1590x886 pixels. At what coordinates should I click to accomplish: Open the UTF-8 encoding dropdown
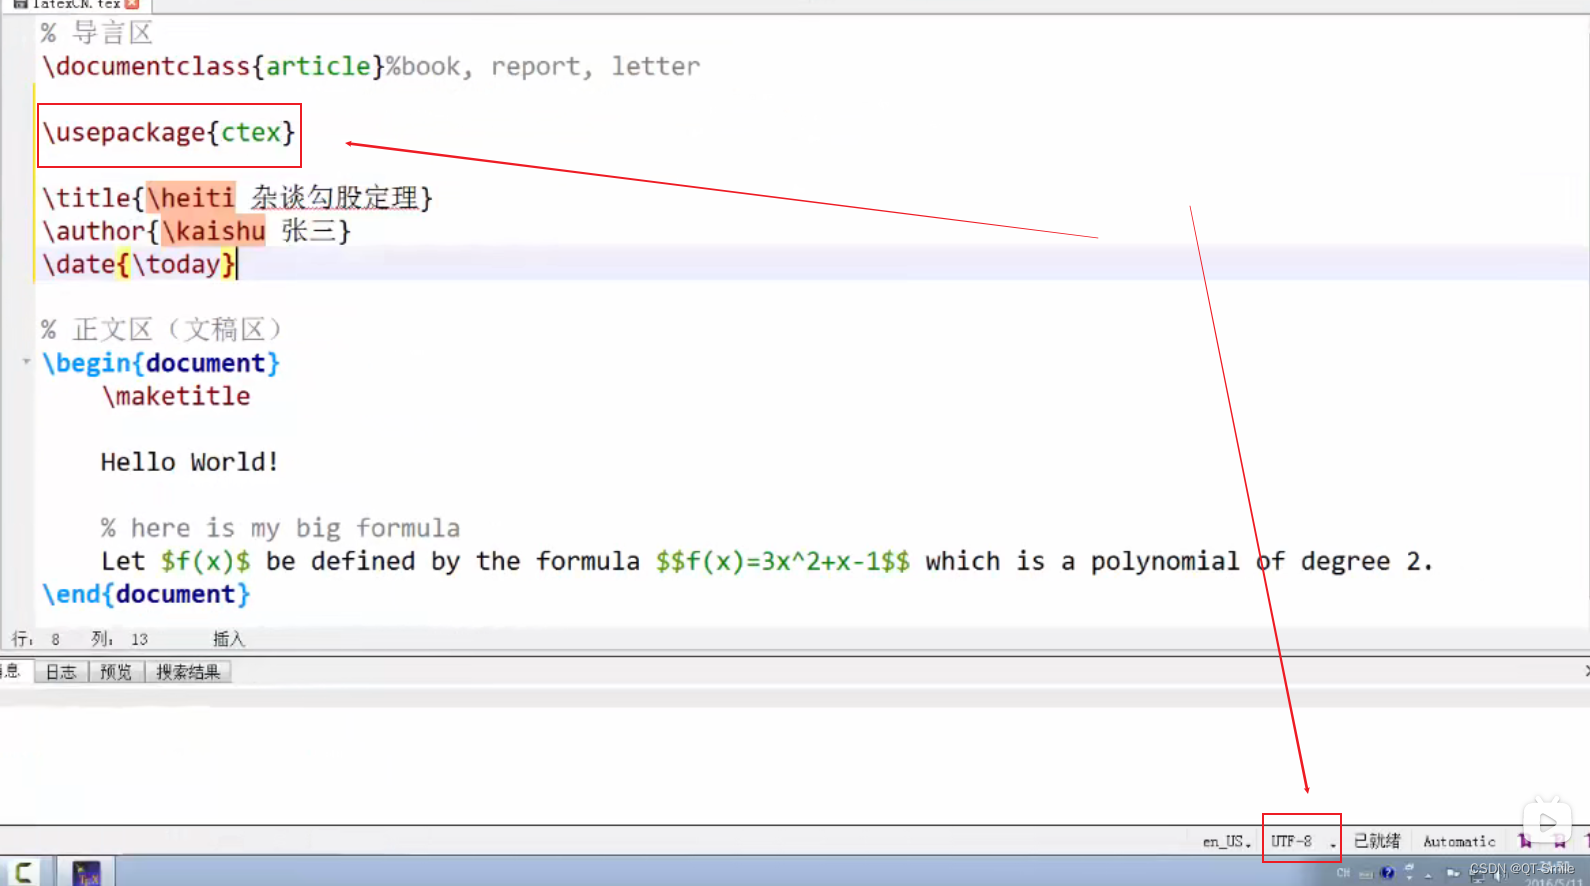1302,841
